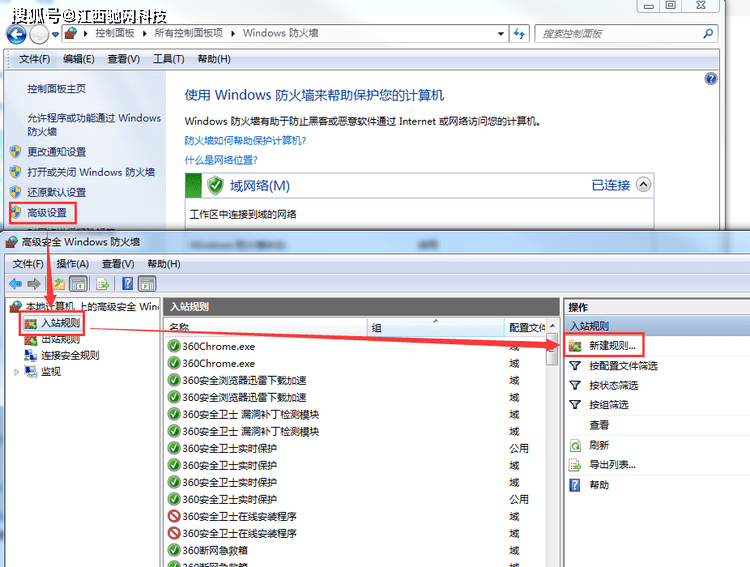Open 操作(A) menu in advanced firewall window
The height and width of the screenshot is (567, 750).
(x=73, y=264)
